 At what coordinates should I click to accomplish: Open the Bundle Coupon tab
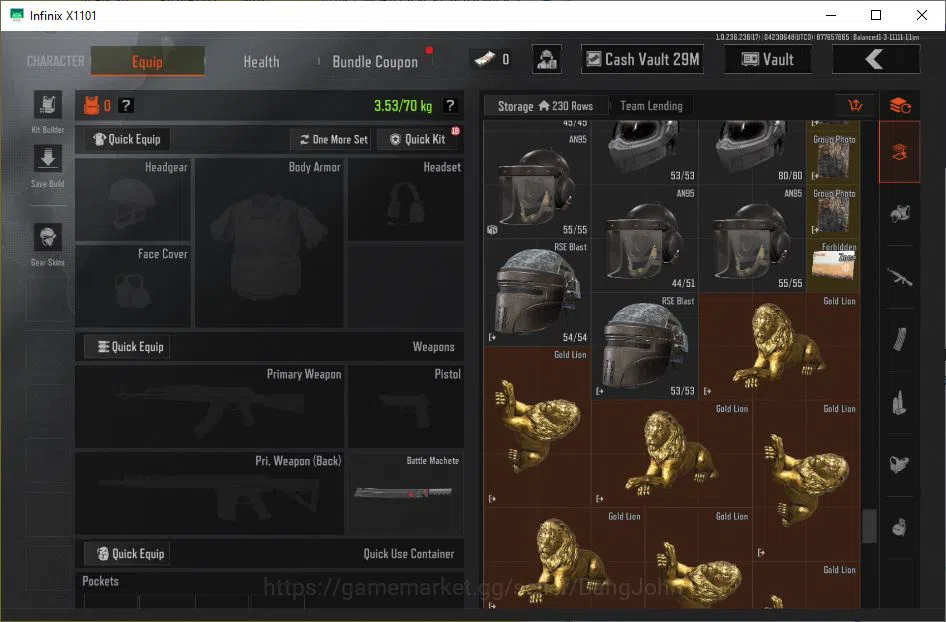(375, 62)
